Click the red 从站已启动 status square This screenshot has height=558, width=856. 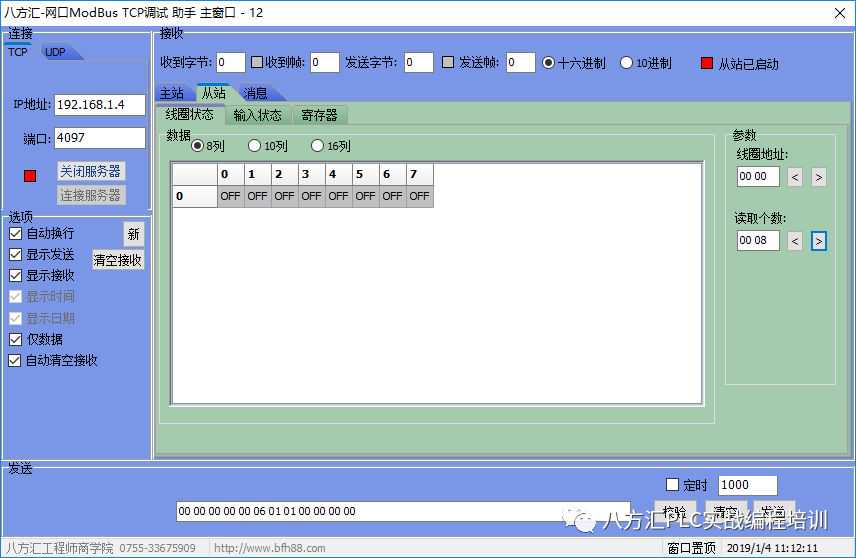[707, 63]
